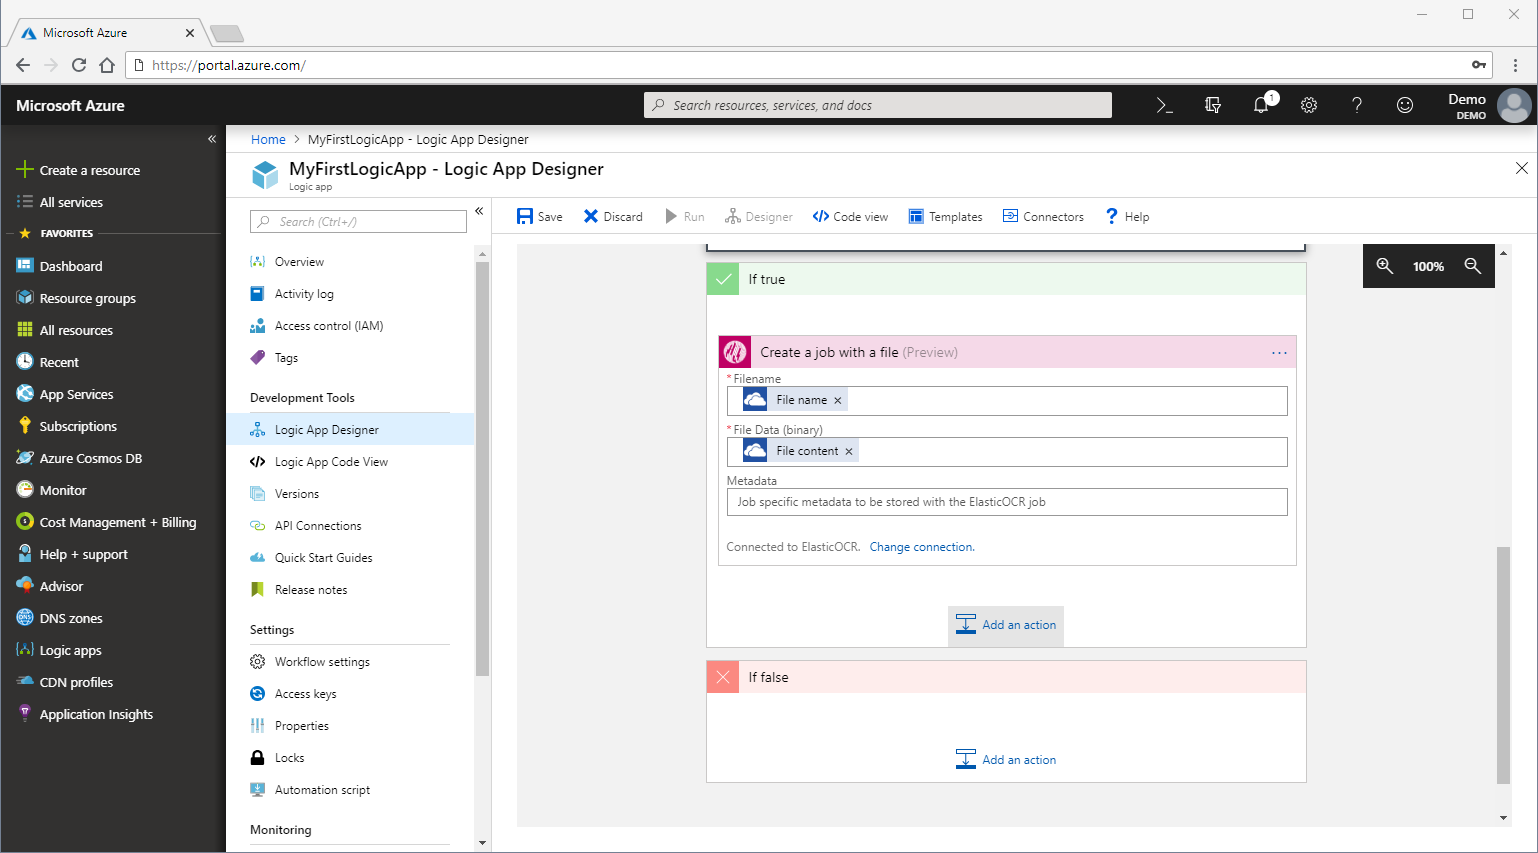Click the Change connection link
The image size is (1538, 853).
[x=922, y=547]
